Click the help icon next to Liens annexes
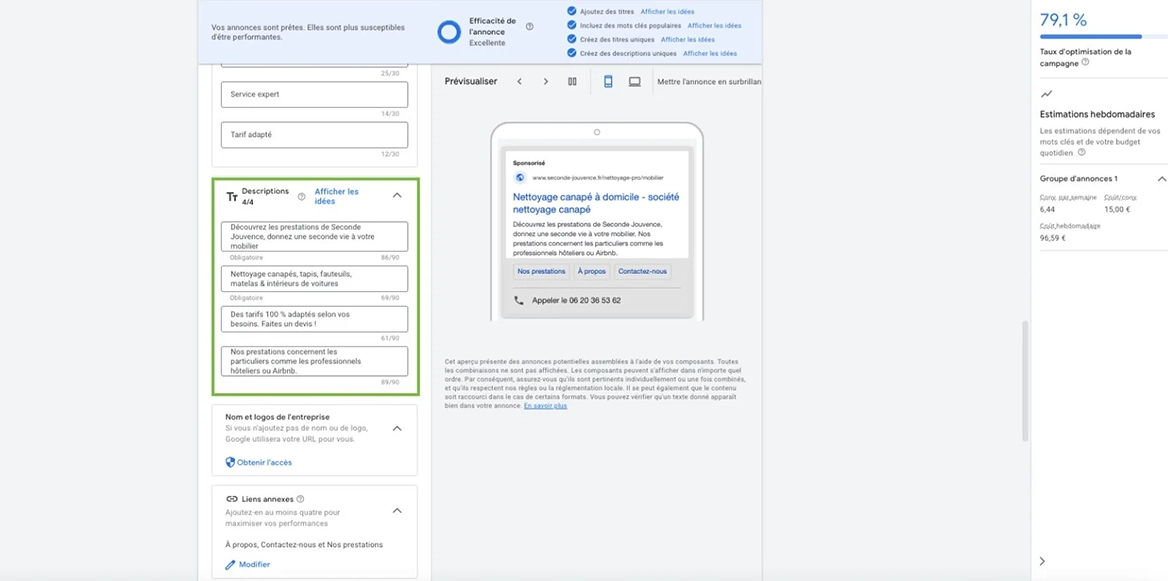 [x=300, y=499]
